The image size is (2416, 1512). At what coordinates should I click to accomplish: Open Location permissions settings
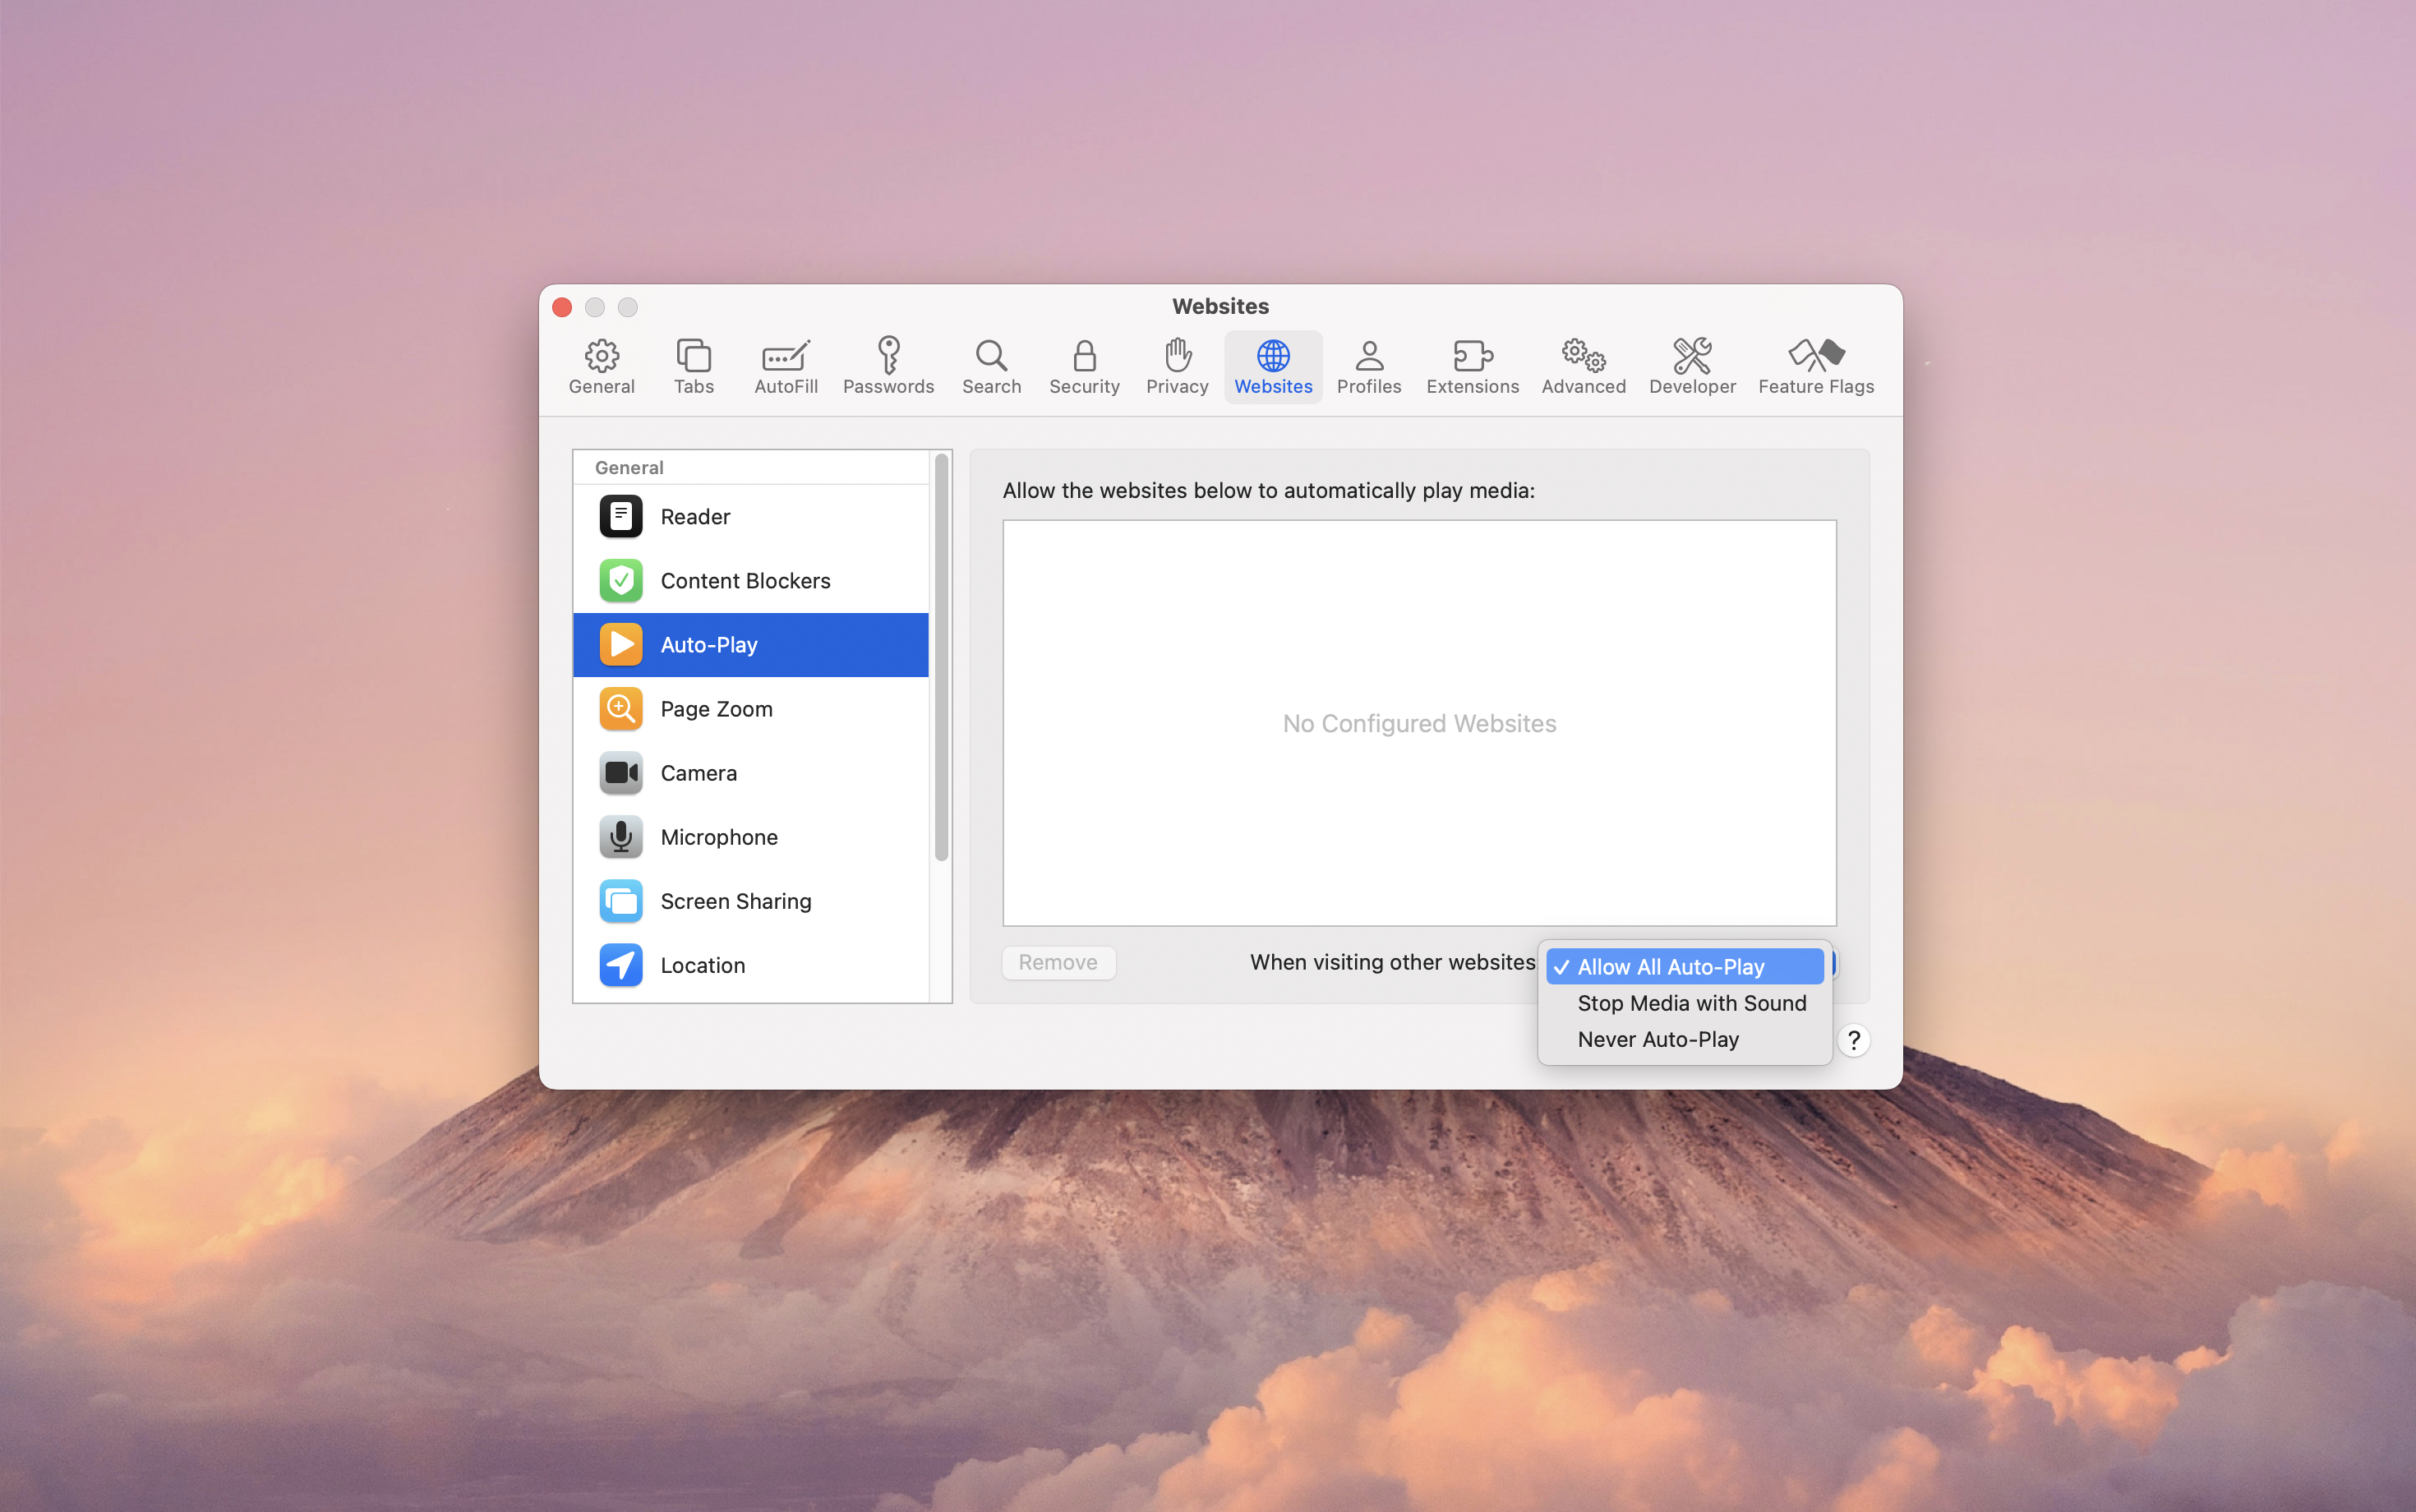click(x=702, y=964)
